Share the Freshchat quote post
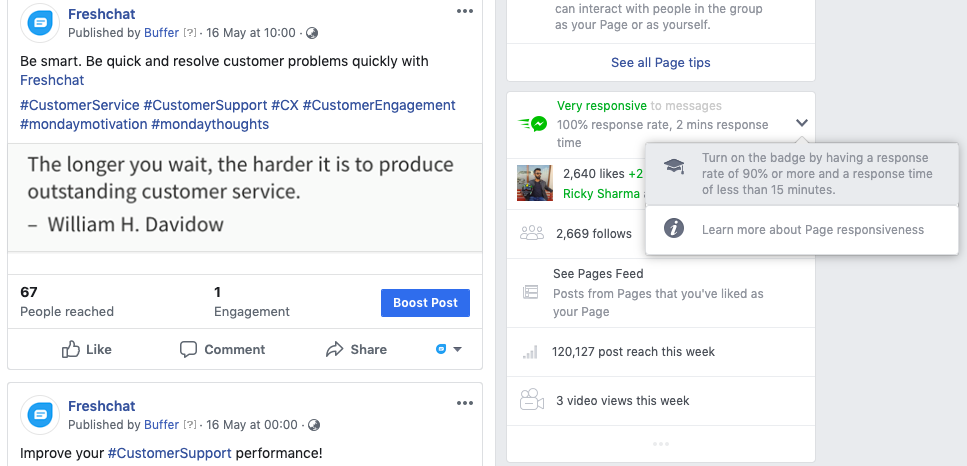 [x=356, y=350]
